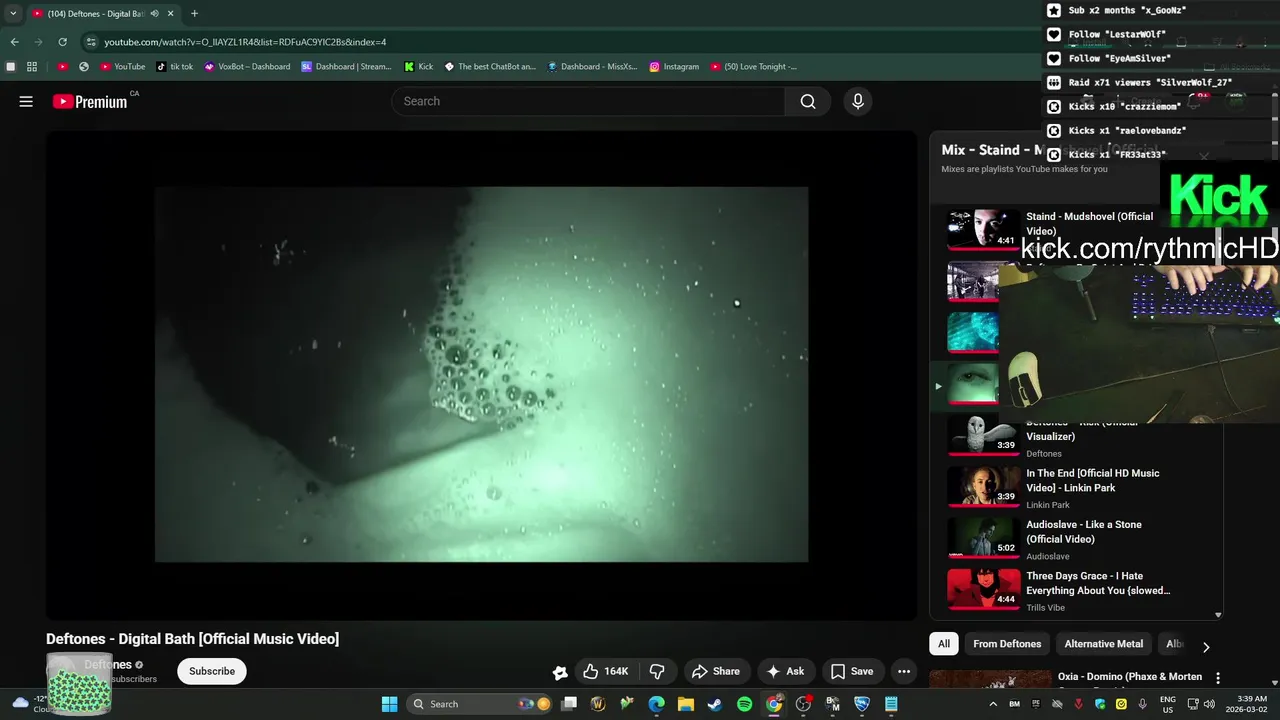
Task: Like the video showing 164K likes
Action: [606, 671]
